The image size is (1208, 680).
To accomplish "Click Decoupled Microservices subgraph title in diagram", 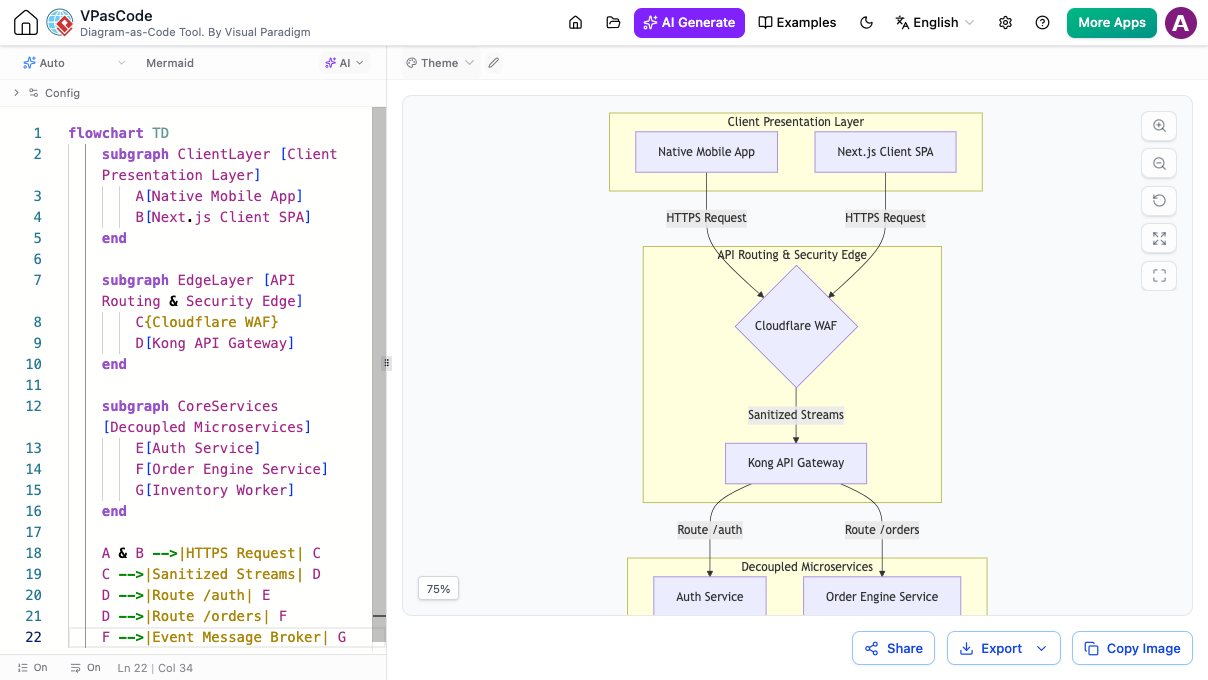I will pos(807,567).
